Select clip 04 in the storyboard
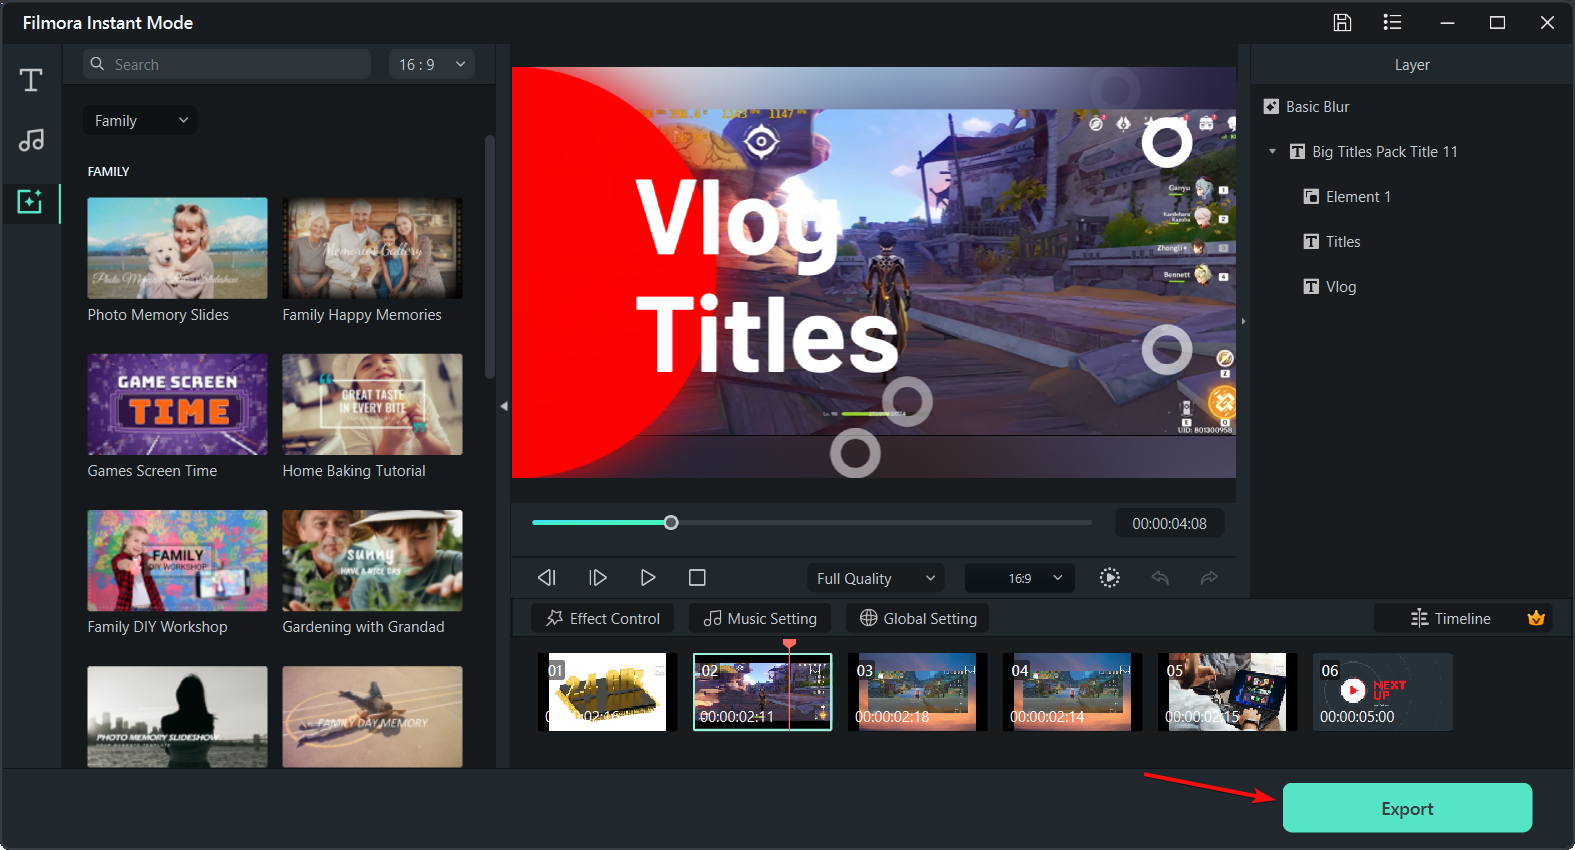The image size is (1575, 850). coord(1072,692)
